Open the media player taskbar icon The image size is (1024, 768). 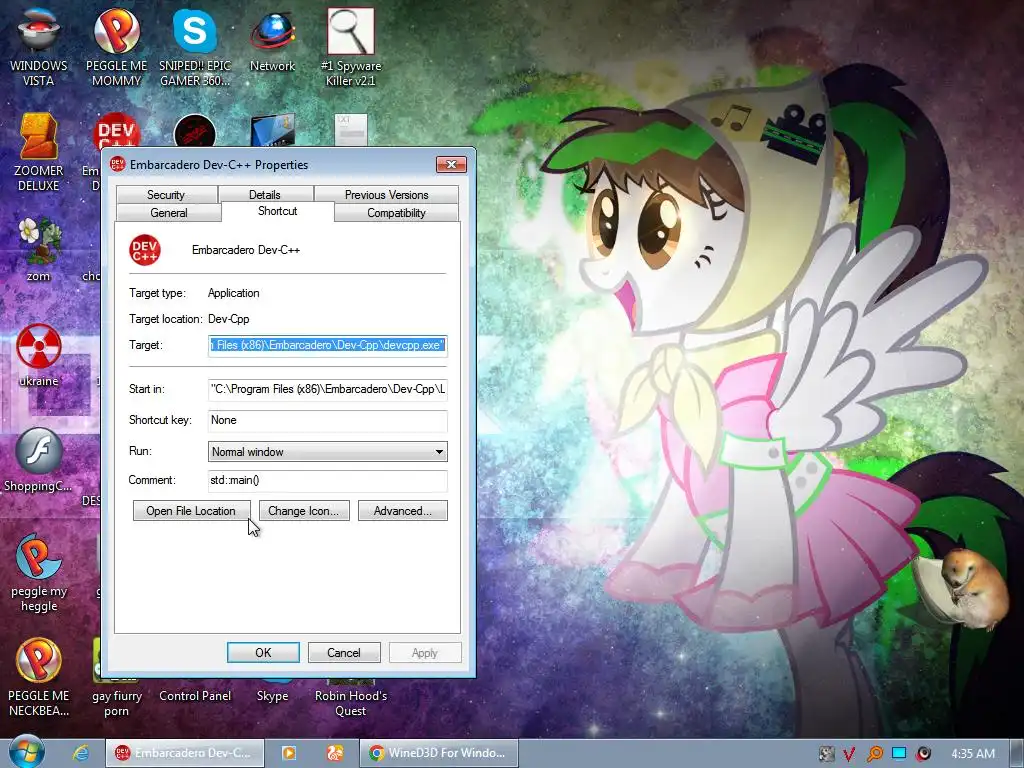pyautogui.click(x=289, y=753)
